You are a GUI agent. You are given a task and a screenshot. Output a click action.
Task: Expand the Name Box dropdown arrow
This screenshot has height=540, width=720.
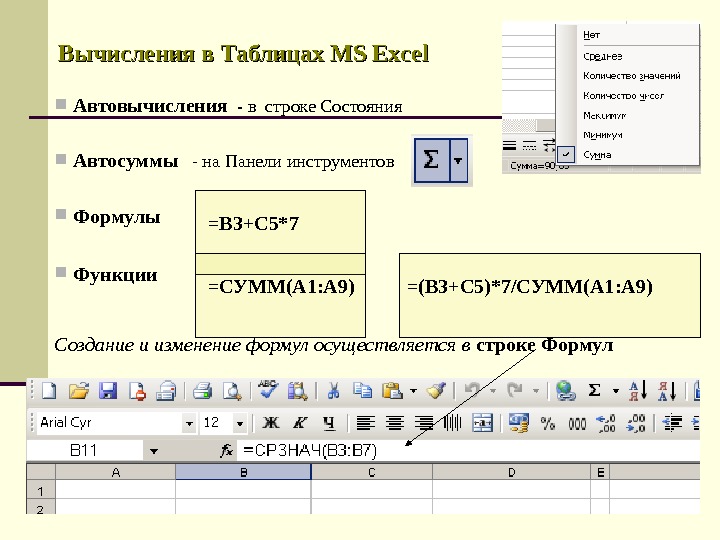[154, 452]
